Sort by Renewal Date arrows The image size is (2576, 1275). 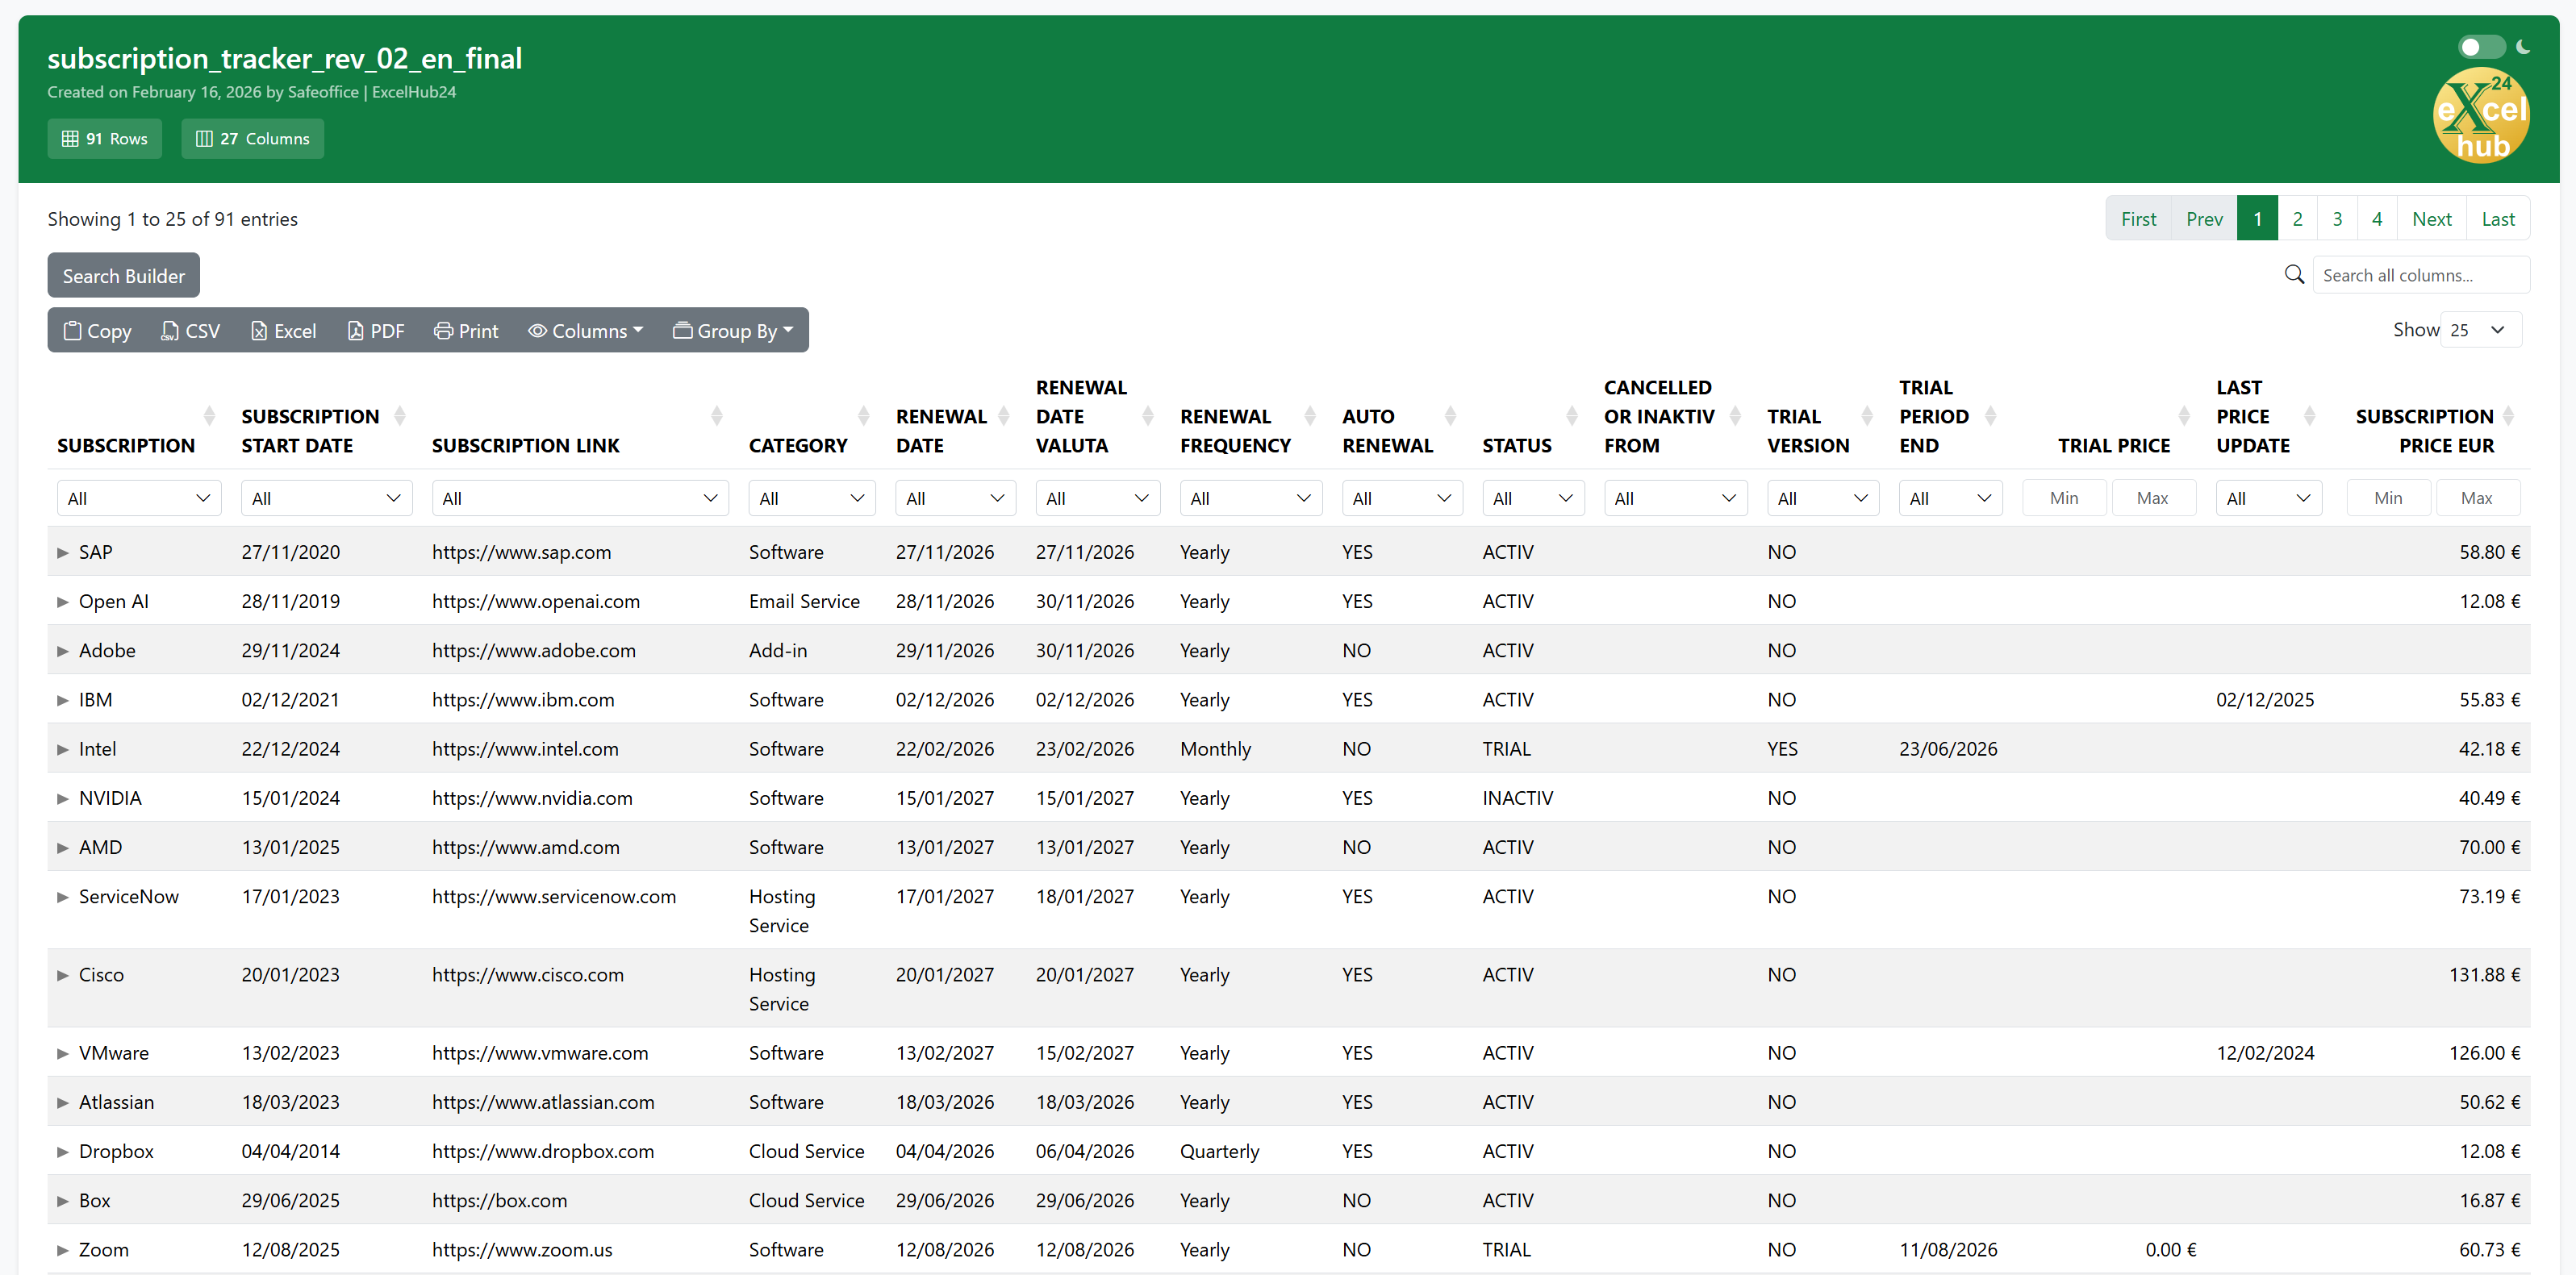(x=1004, y=416)
